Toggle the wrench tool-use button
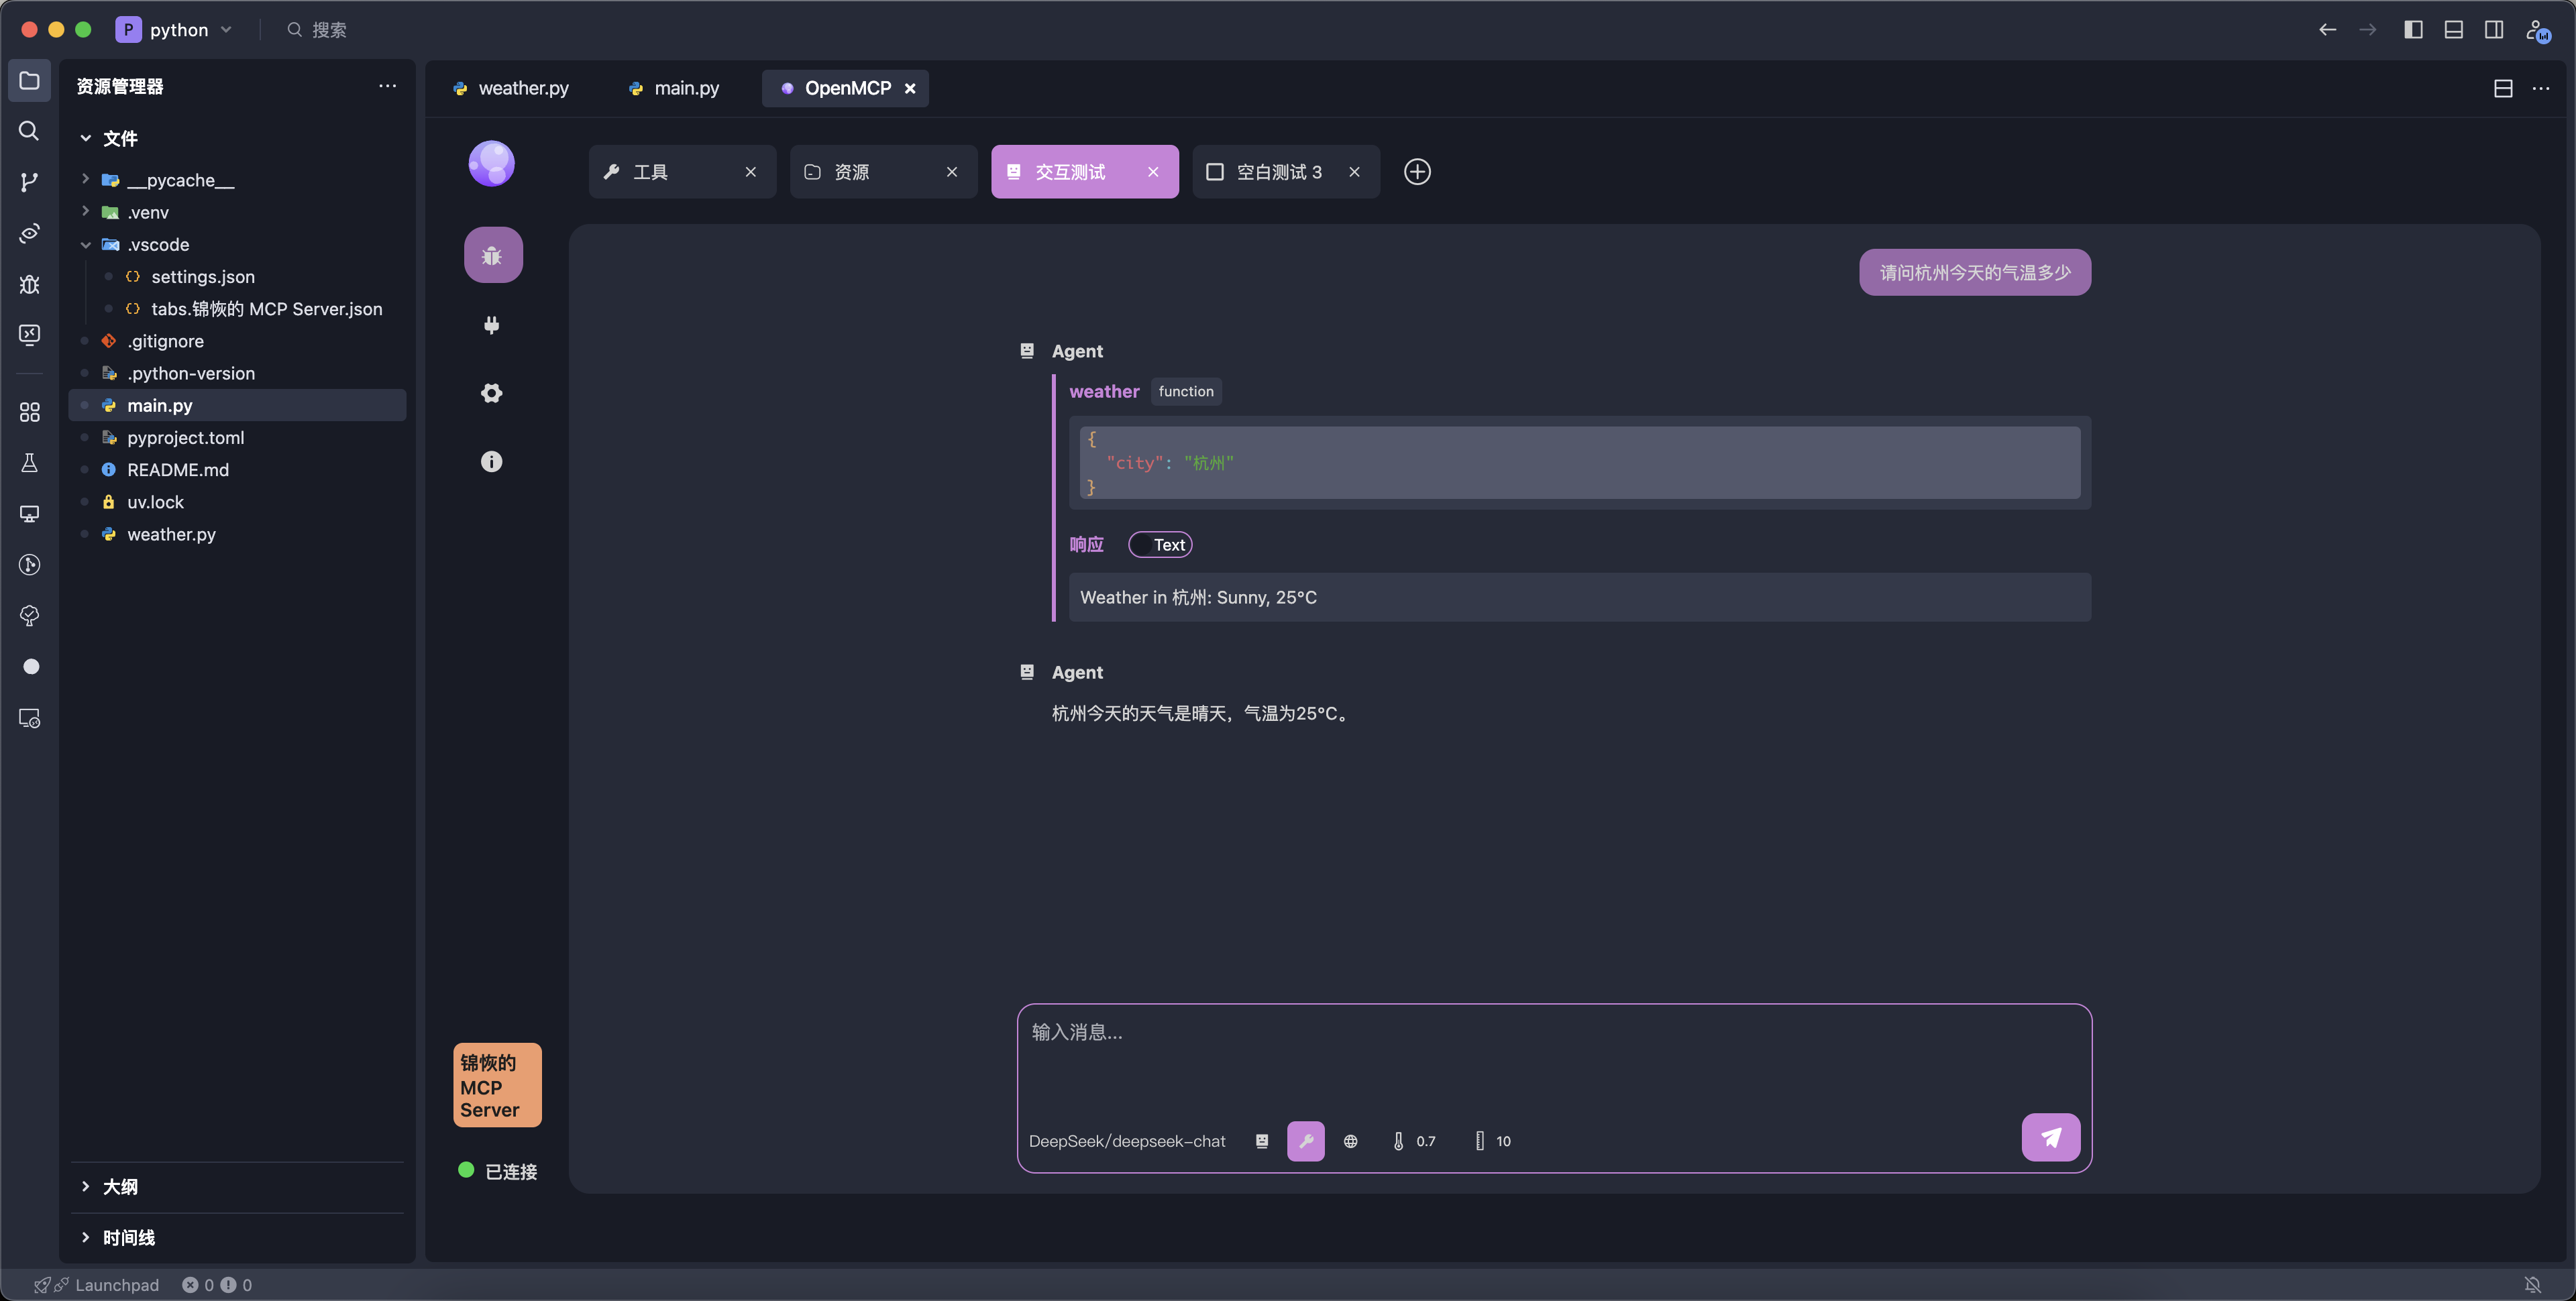The height and width of the screenshot is (1301, 2576). point(1305,1141)
